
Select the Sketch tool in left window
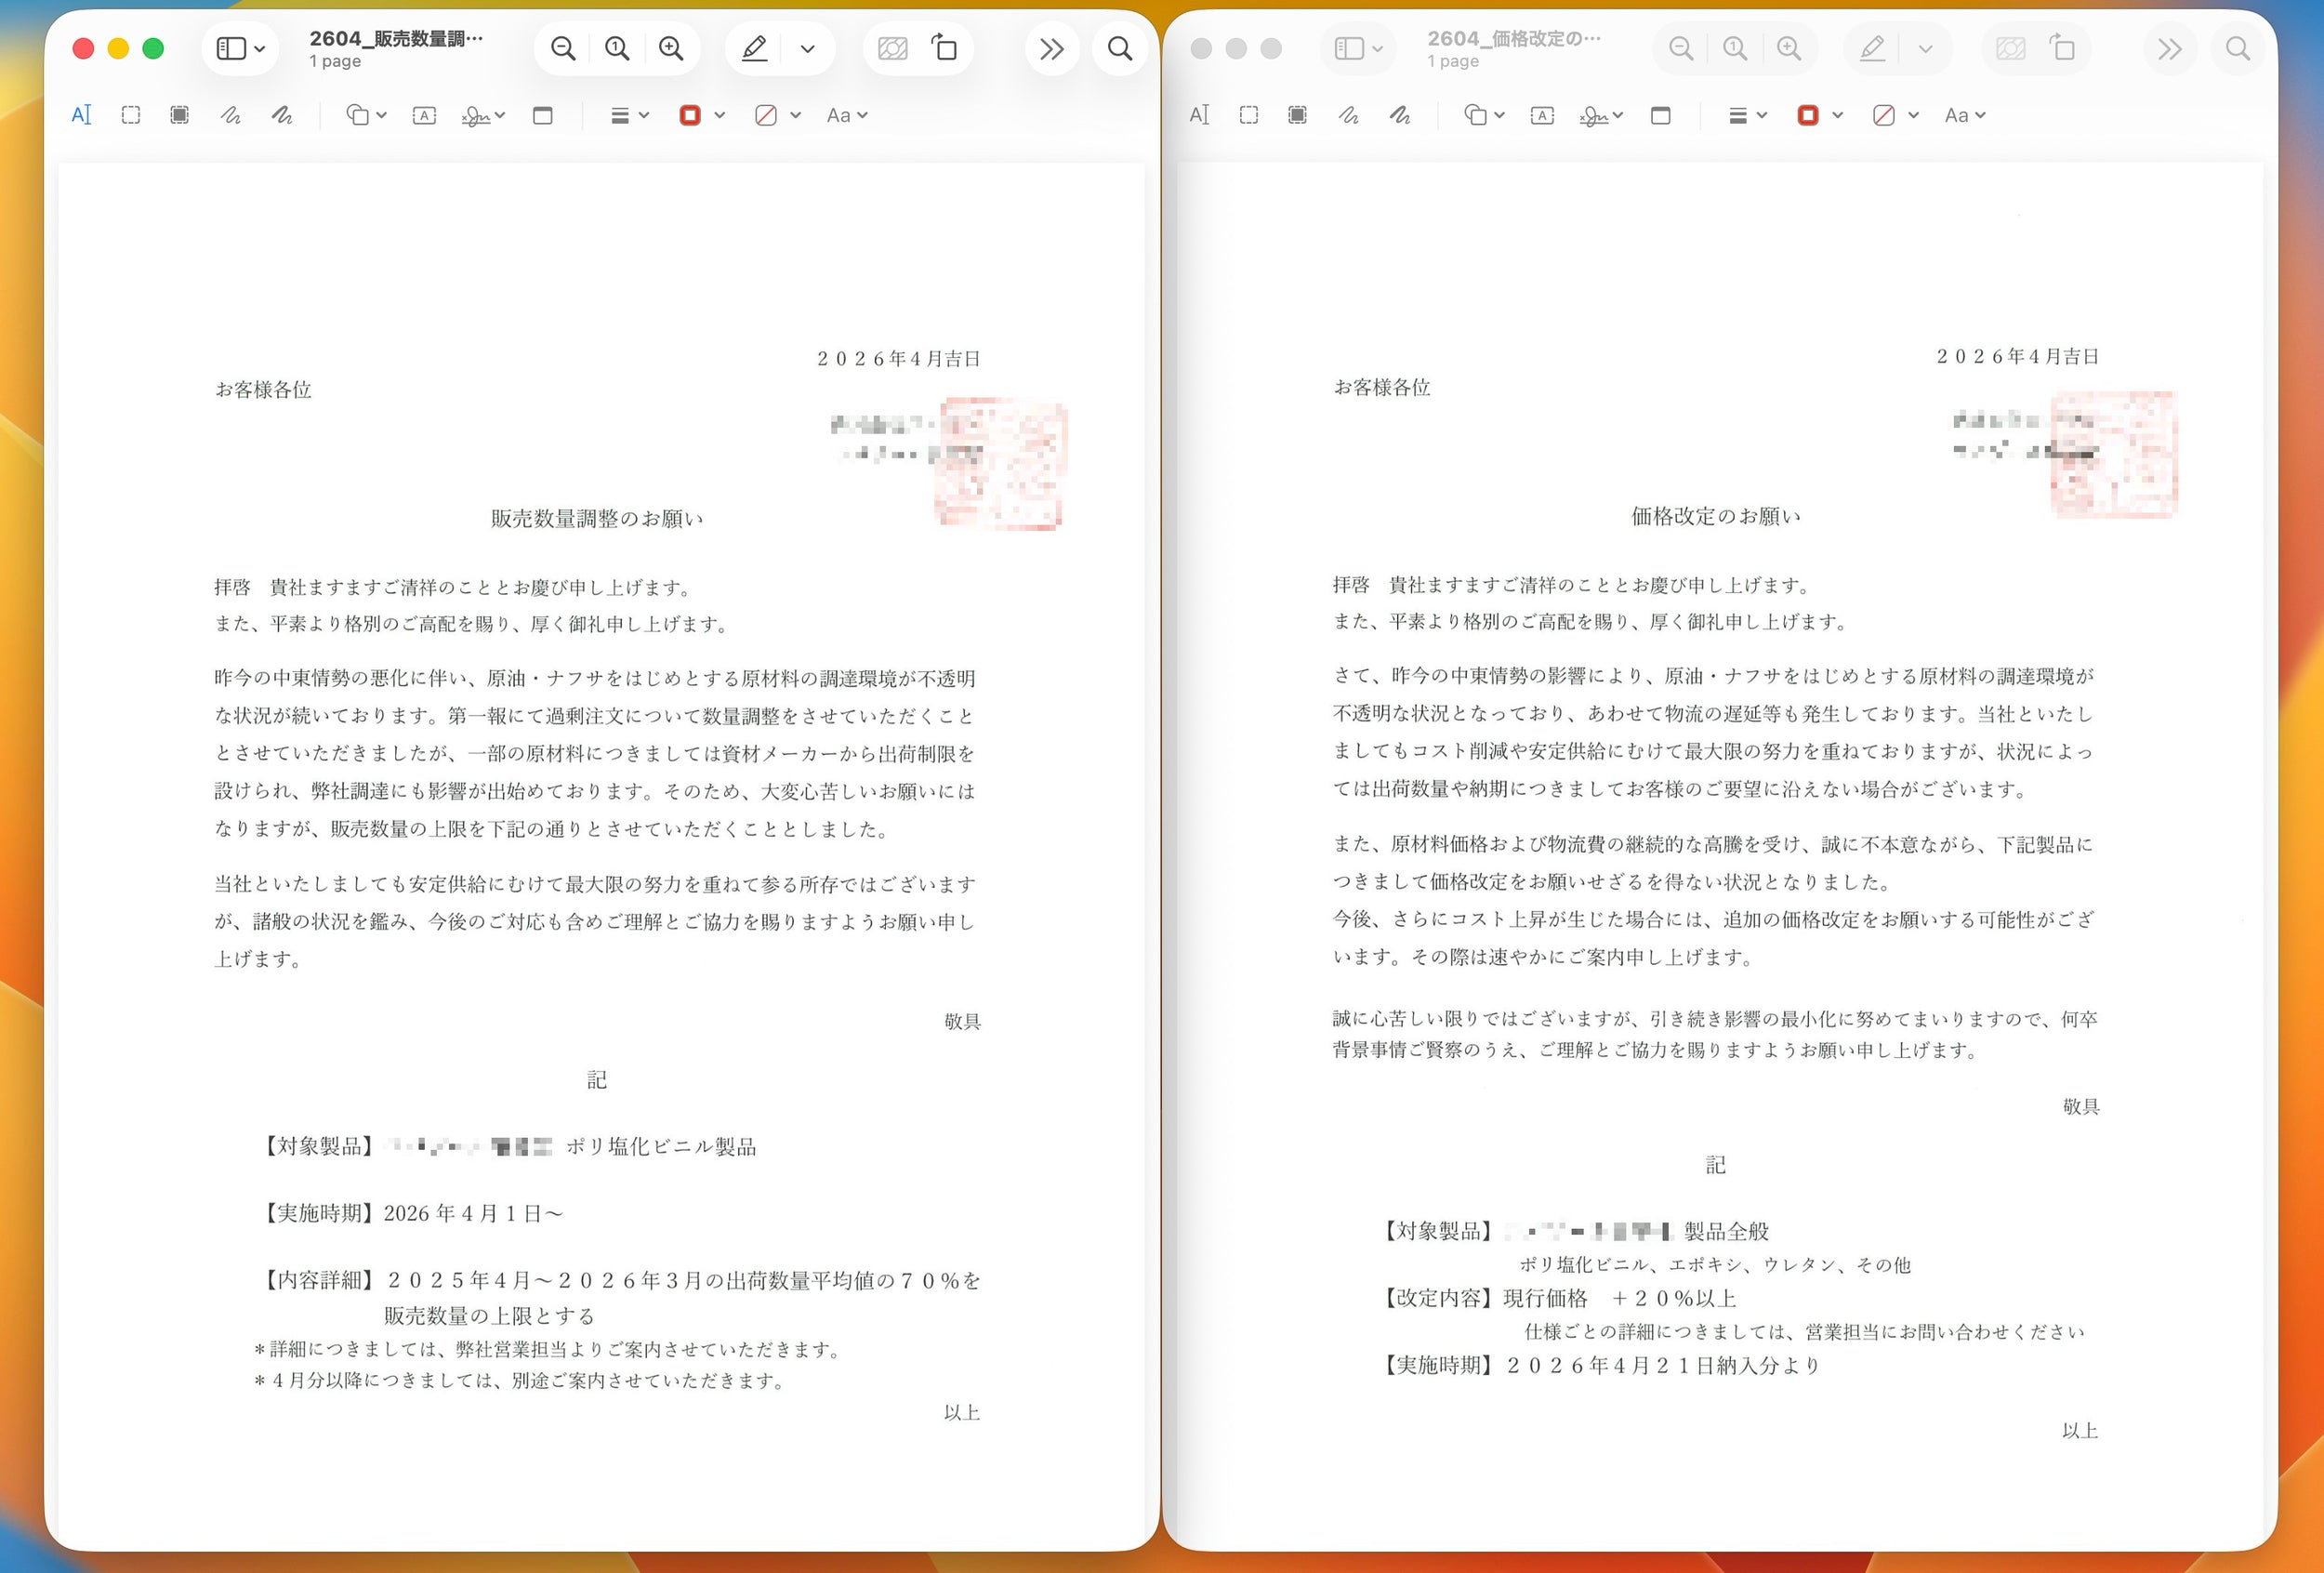click(x=230, y=115)
